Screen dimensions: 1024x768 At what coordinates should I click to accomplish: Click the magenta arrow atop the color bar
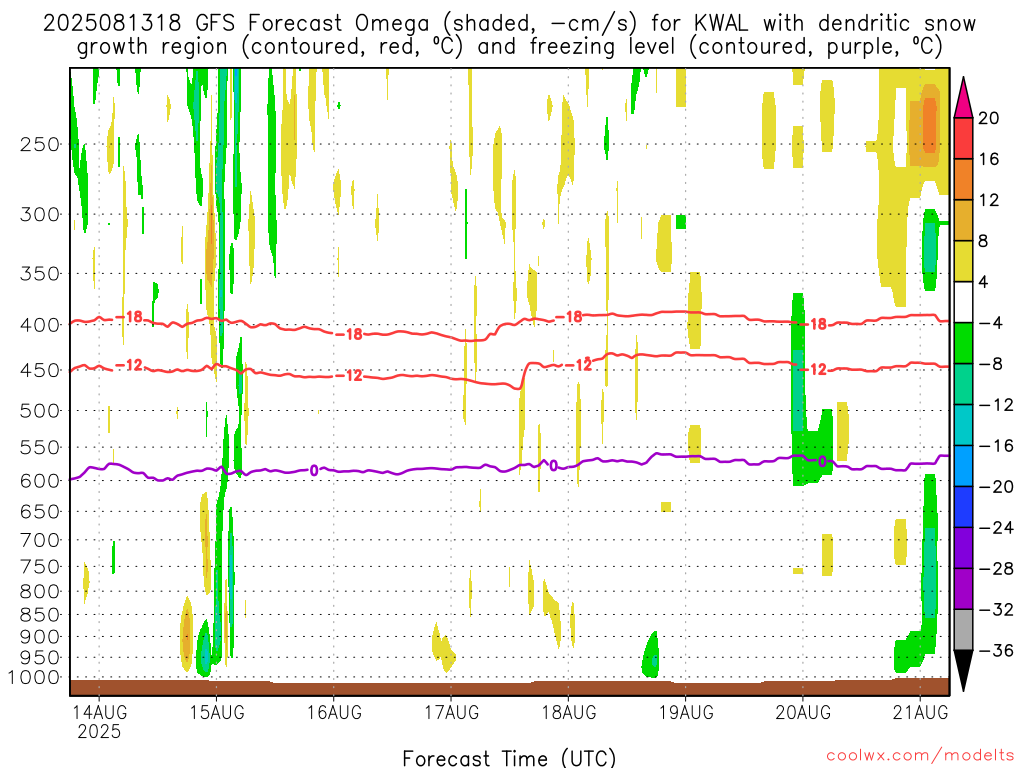click(x=963, y=98)
